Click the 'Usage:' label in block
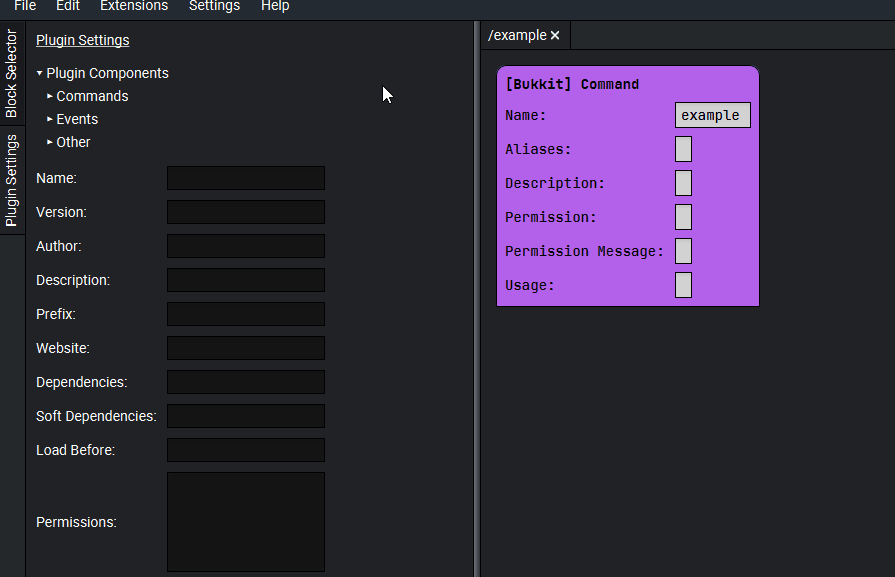 coord(530,285)
